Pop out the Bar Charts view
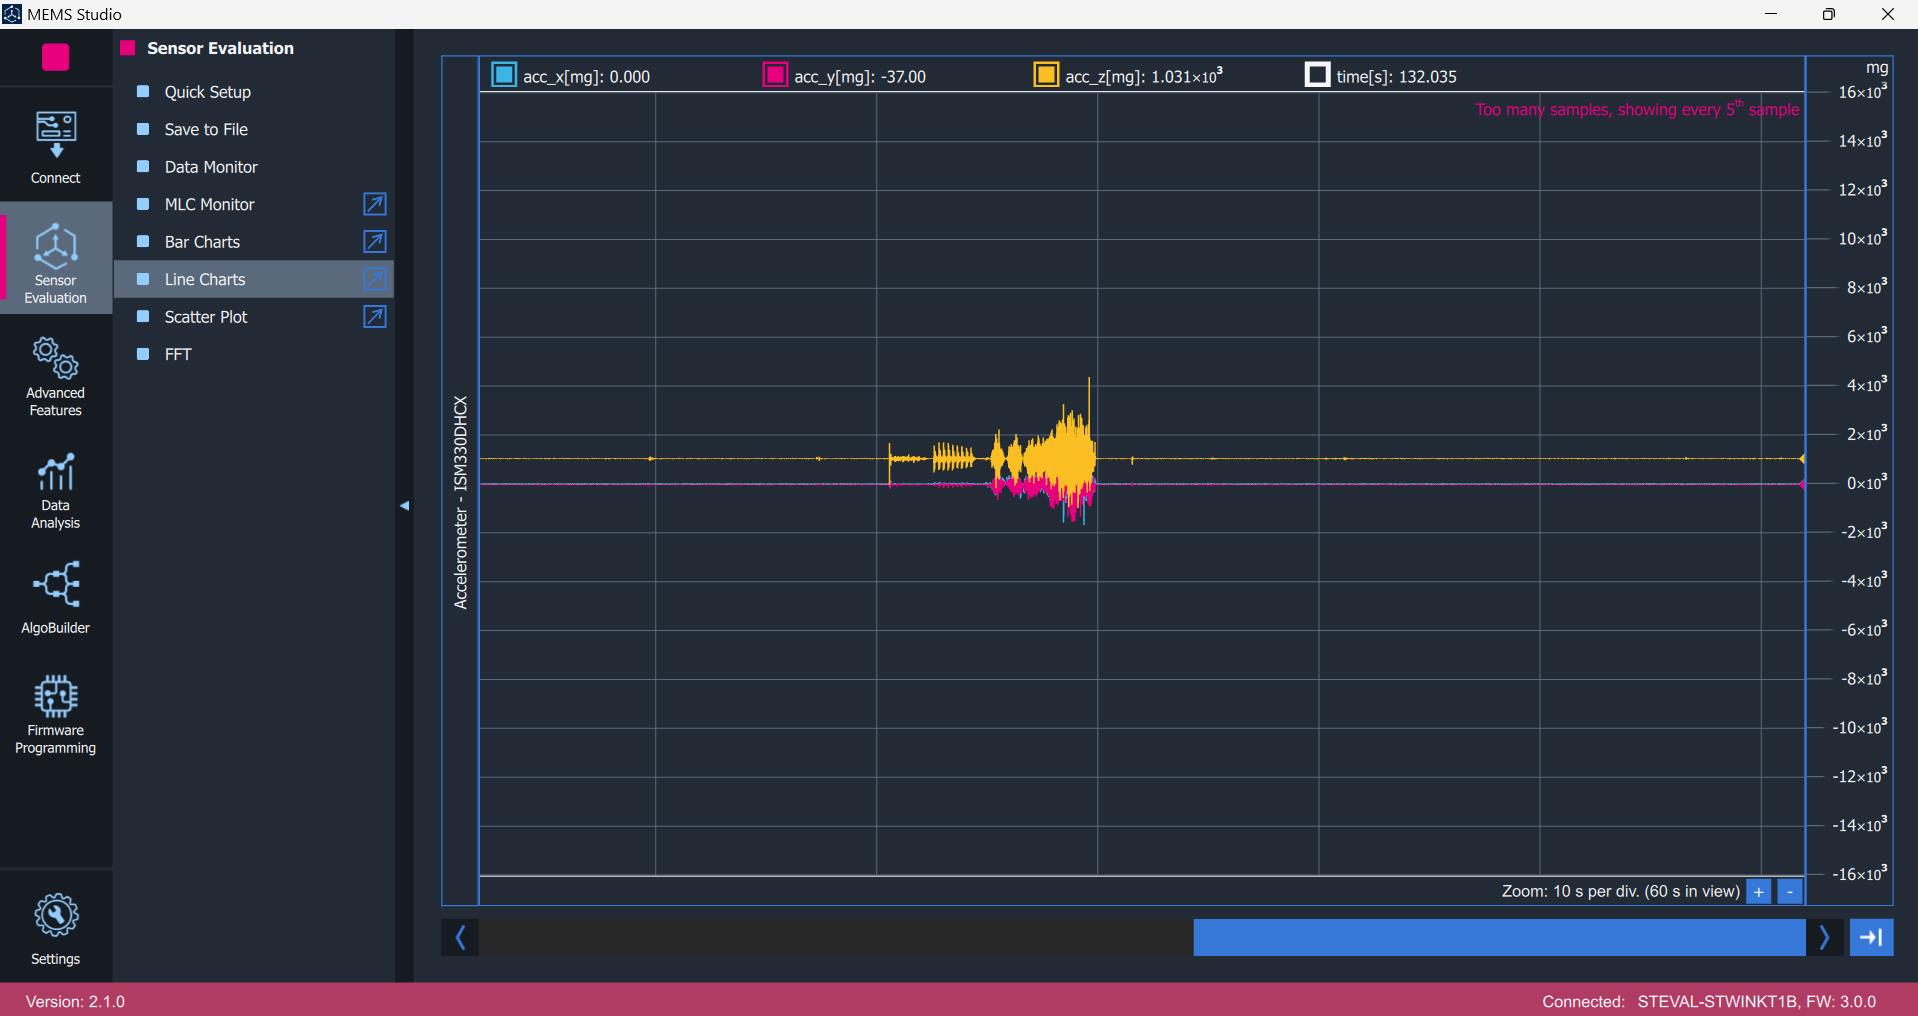 [375, 241]
